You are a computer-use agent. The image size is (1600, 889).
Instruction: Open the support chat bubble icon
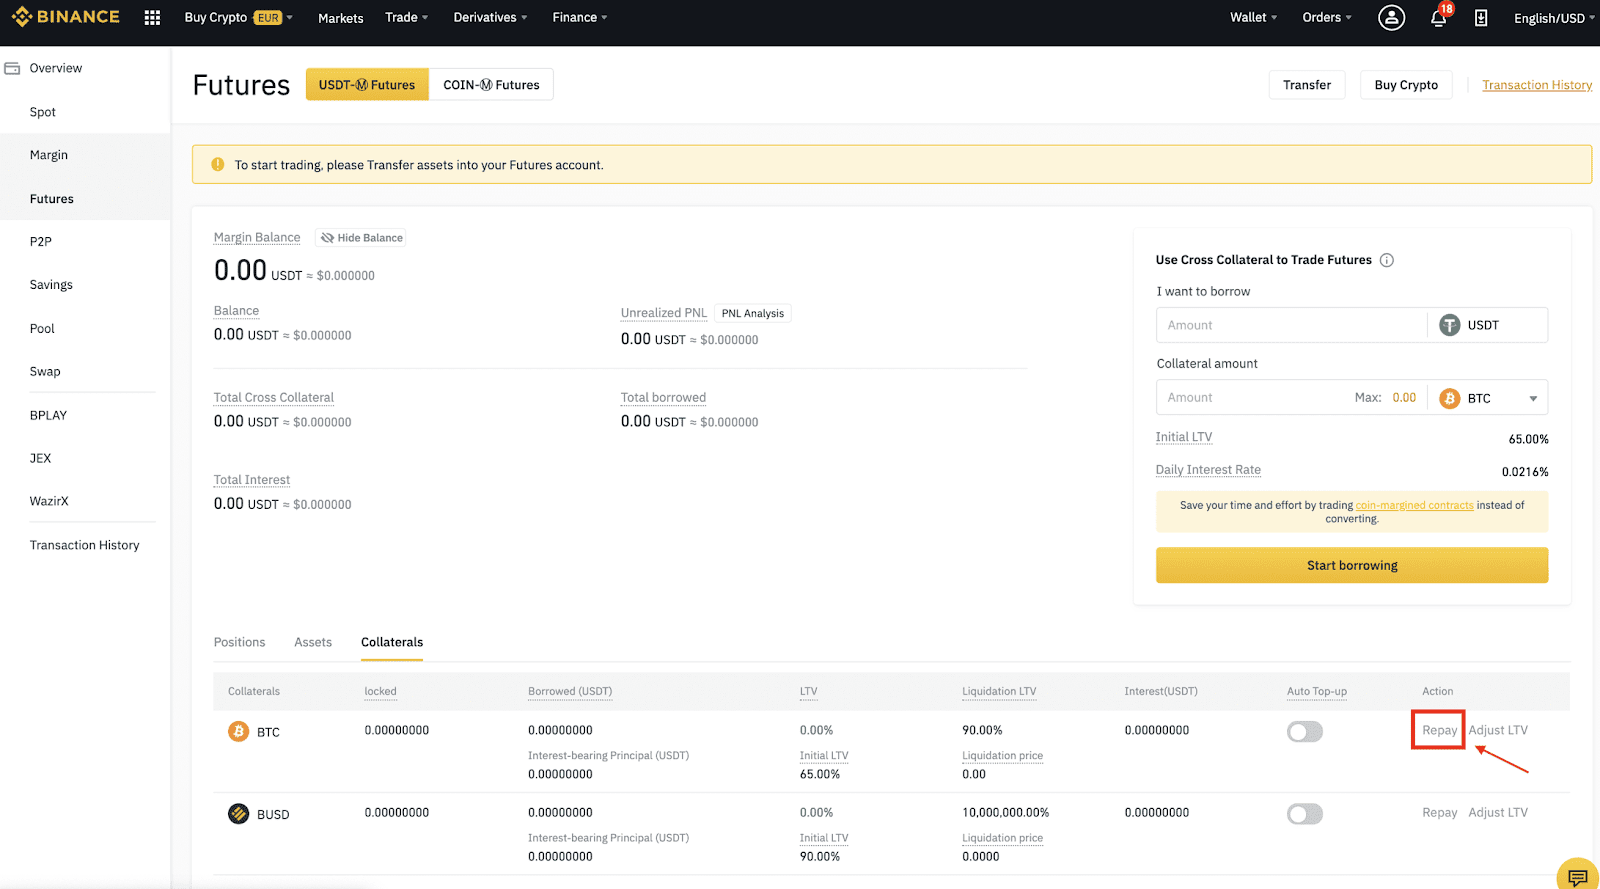click(1577, 877)
